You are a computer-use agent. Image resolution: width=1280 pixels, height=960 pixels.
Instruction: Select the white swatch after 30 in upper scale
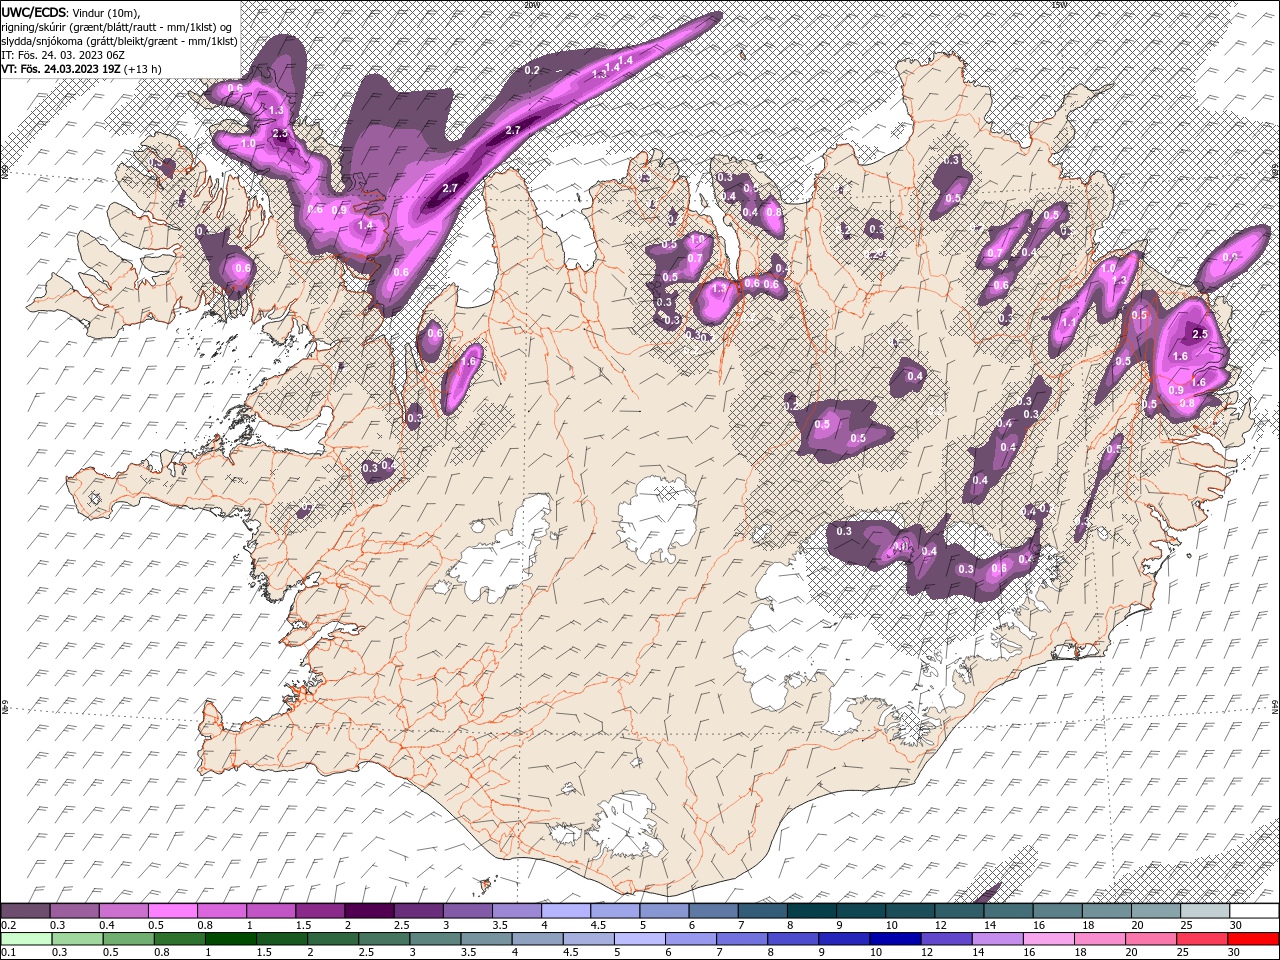(x=1252, y=911)
